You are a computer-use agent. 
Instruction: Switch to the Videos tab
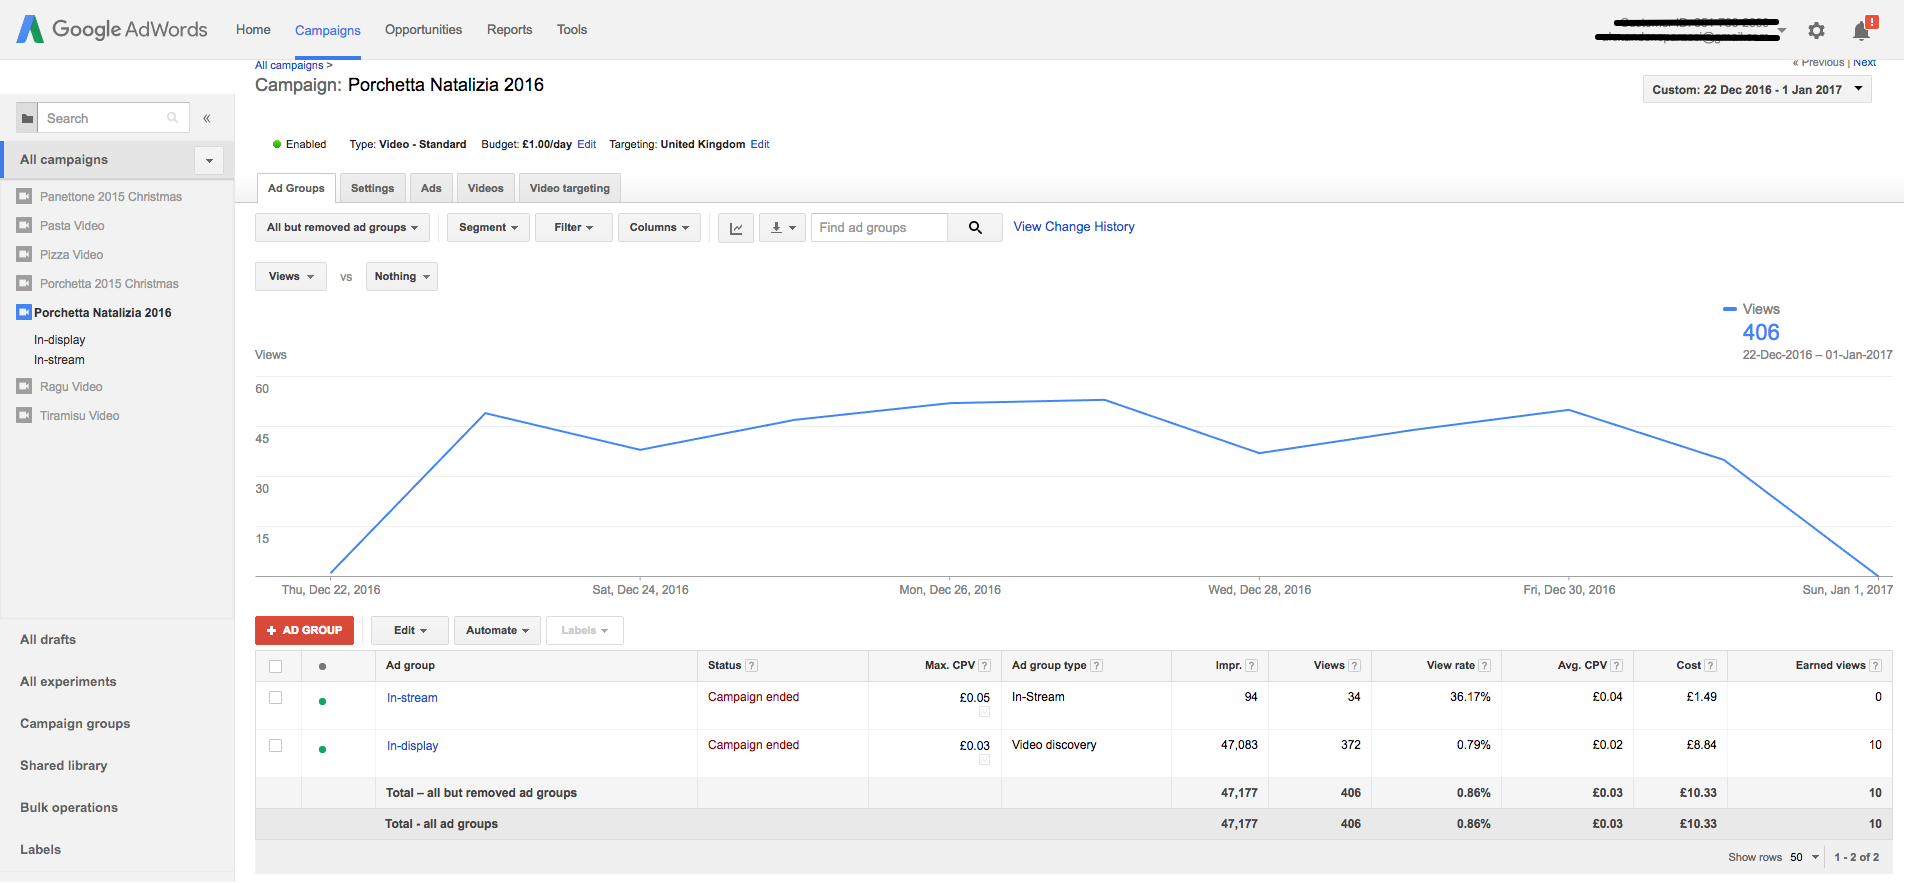point(485,188)
